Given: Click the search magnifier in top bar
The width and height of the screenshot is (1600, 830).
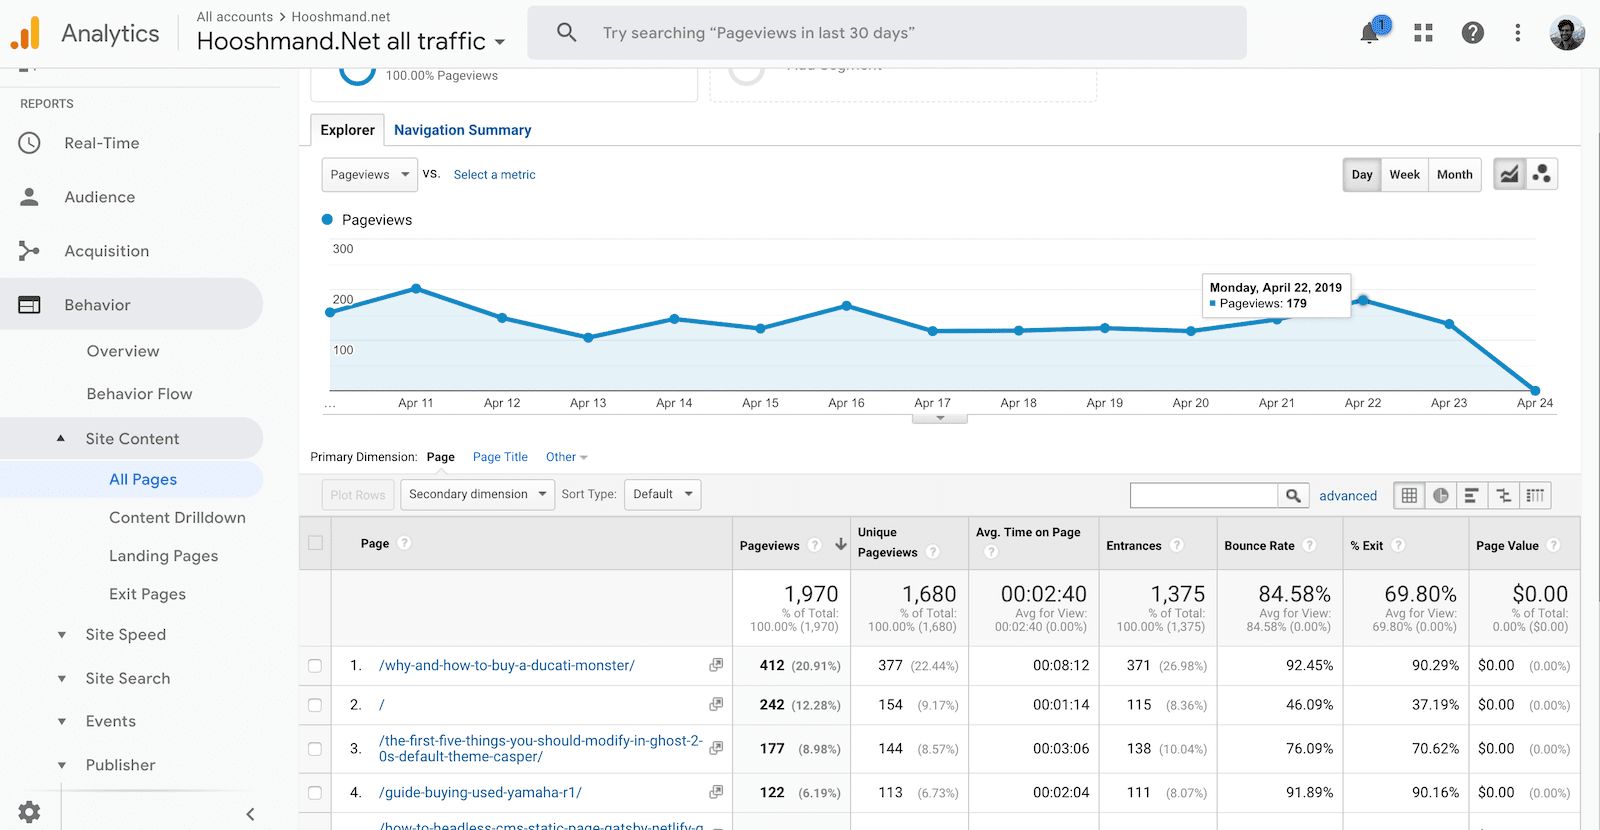Looking at the screenshot, I should 566,33.
